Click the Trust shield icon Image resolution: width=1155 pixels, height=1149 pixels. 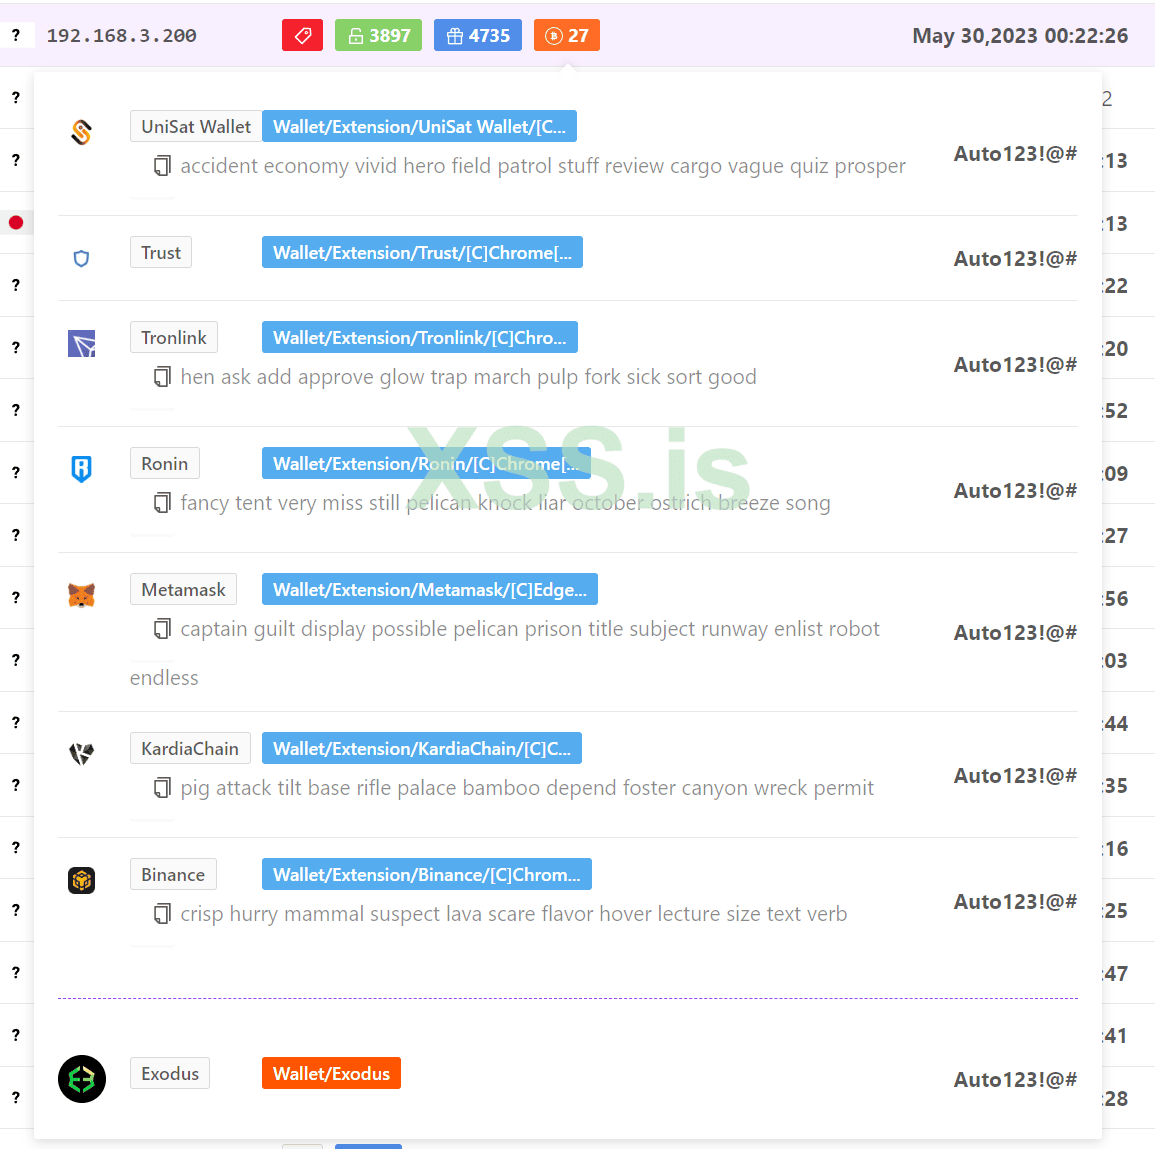(82, 259)
